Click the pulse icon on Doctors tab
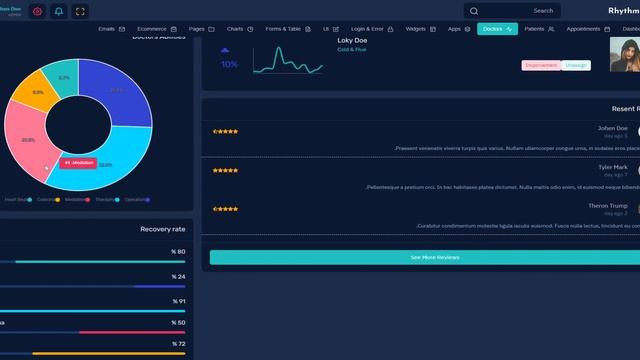The width and height of the screenshot is (640, 360). pos(509,29)
